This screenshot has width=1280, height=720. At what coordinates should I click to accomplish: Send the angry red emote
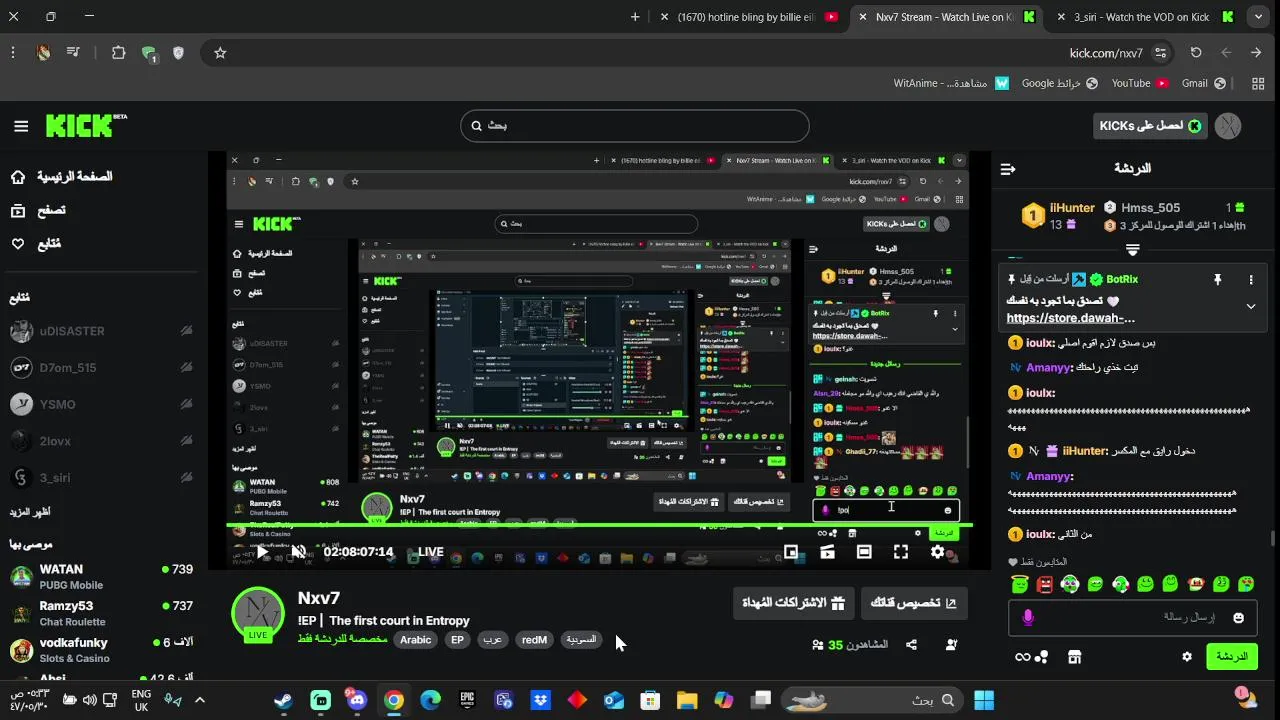pos(1045,584)
